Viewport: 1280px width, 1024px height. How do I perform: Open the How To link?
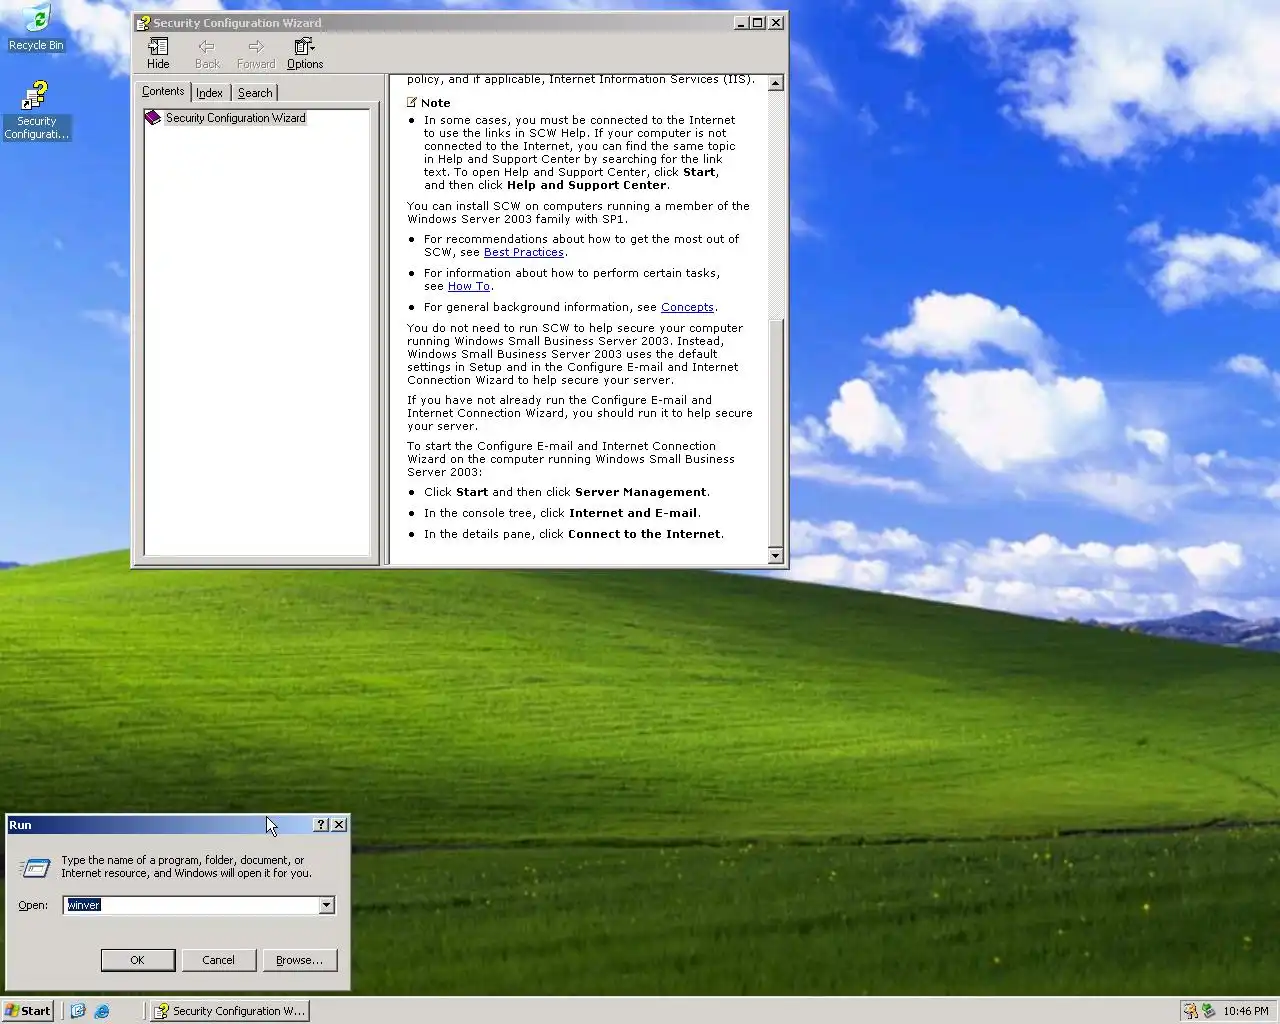click(x=469, y=286)
